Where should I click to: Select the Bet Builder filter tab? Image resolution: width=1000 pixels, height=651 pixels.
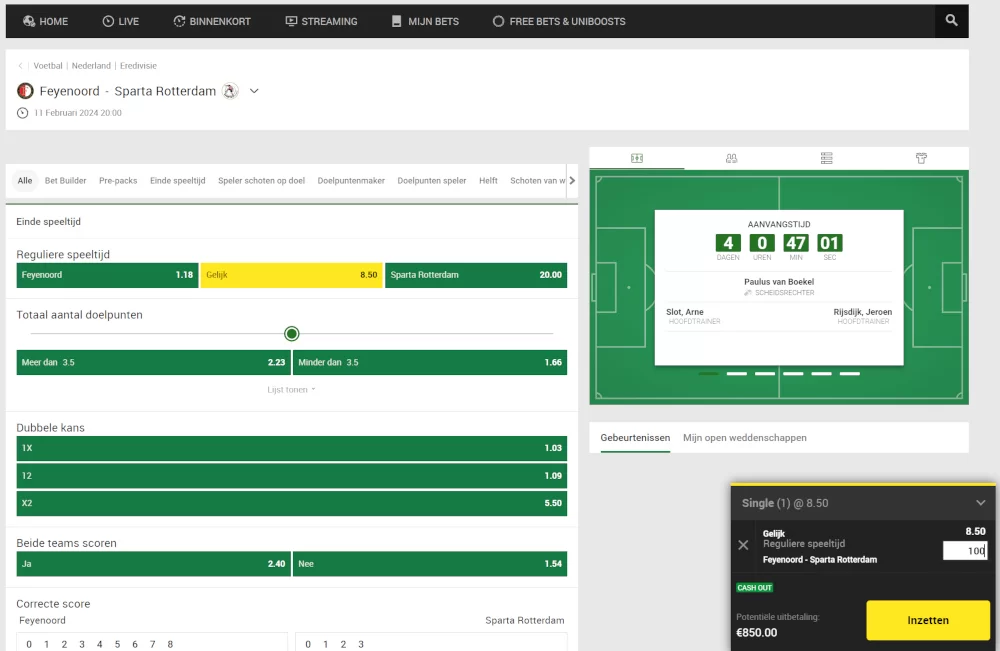[x=66, y=180]
